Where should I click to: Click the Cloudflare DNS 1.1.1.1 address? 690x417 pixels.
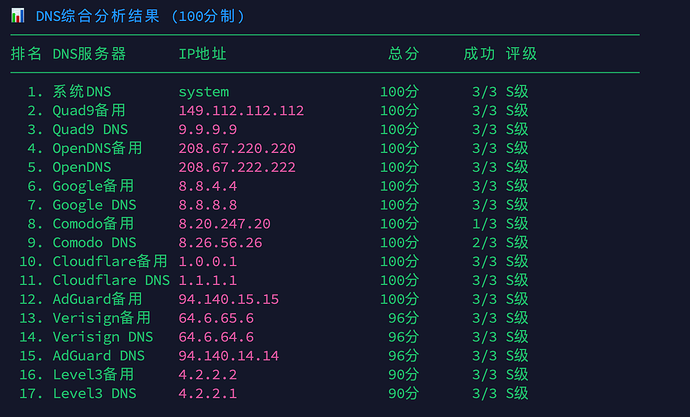click(x=208, y=280)
